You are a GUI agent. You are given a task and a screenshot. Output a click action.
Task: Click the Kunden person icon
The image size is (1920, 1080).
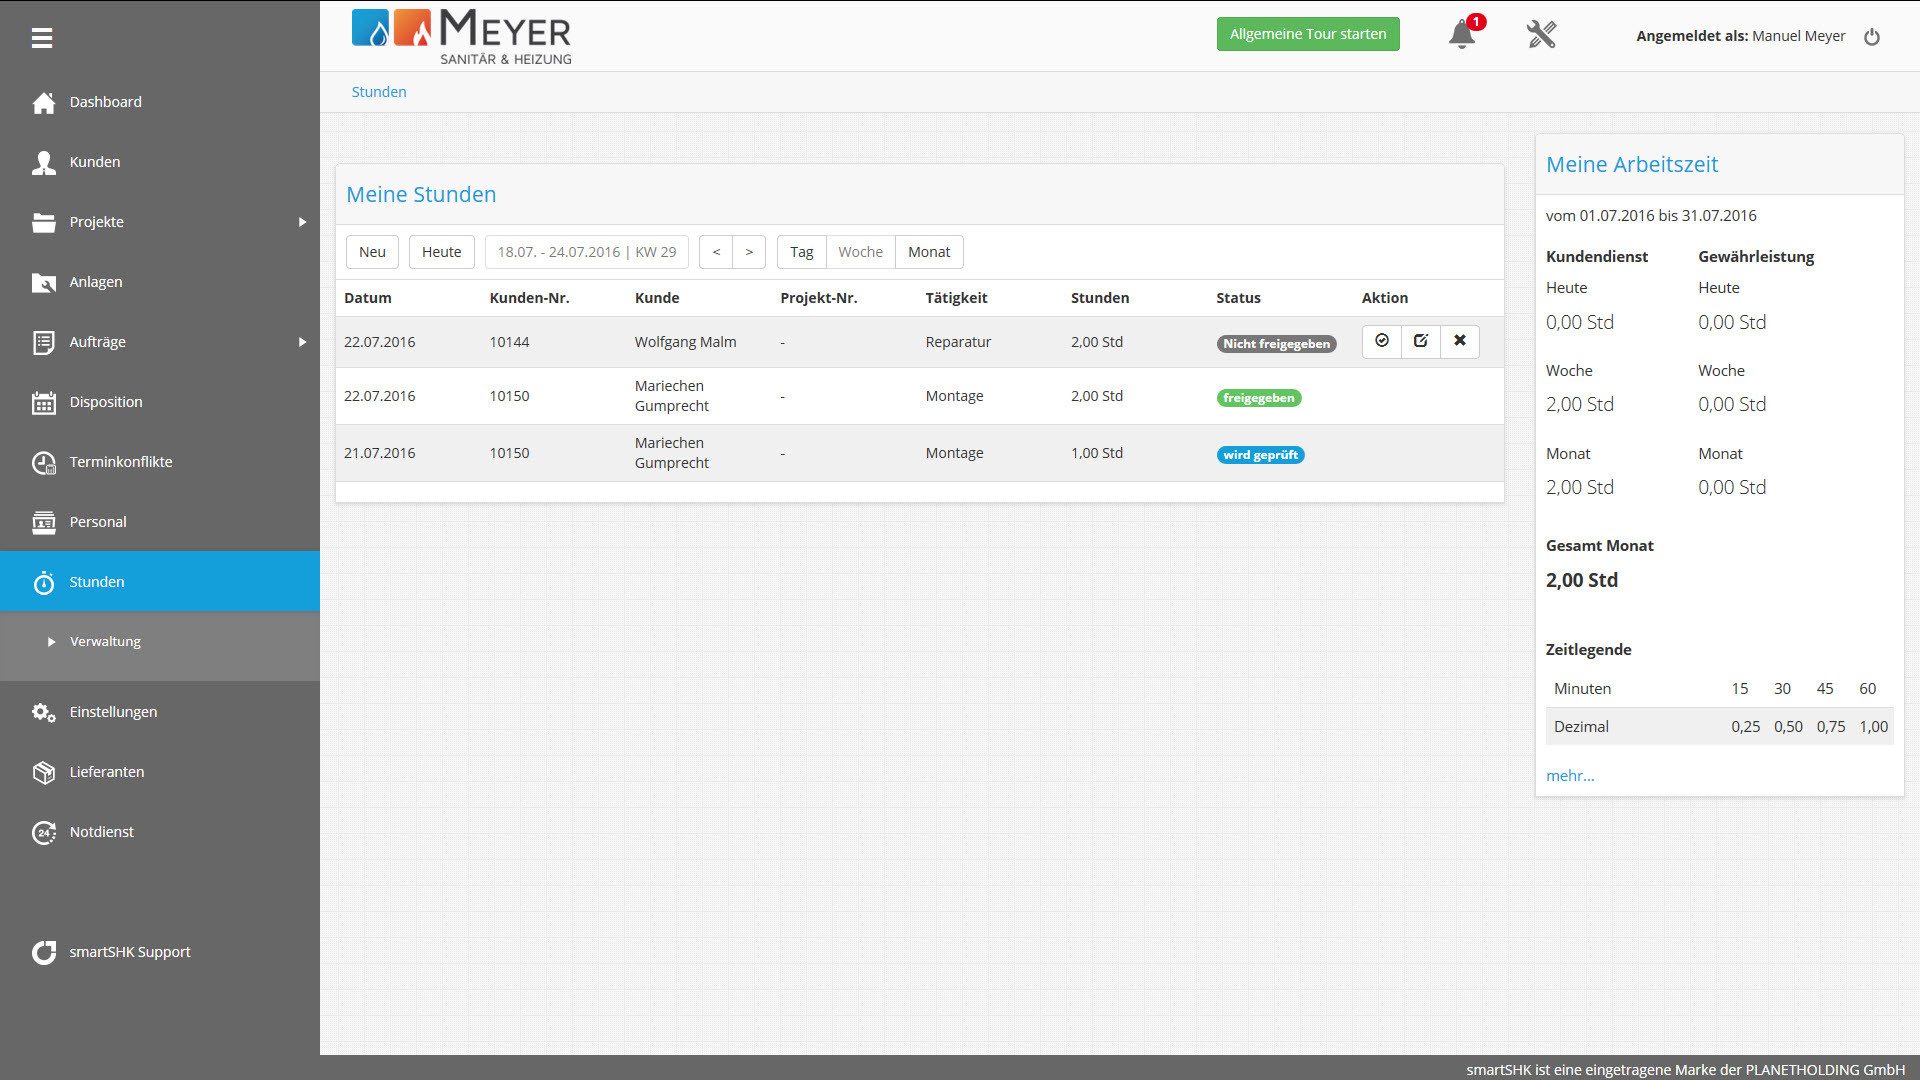[x=43, y=162]
